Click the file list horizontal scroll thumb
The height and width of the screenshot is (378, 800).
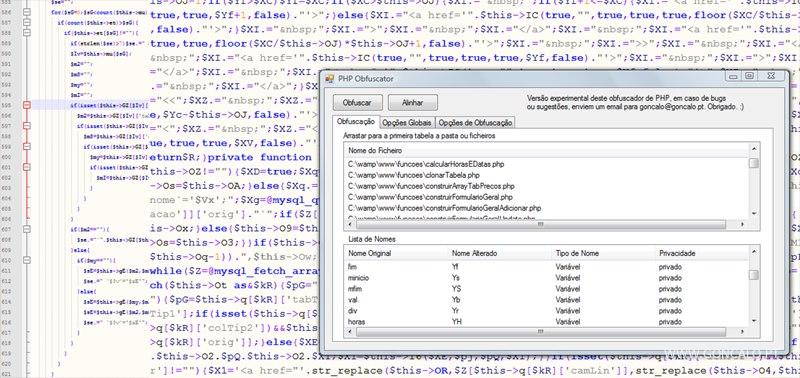(541, 224)
